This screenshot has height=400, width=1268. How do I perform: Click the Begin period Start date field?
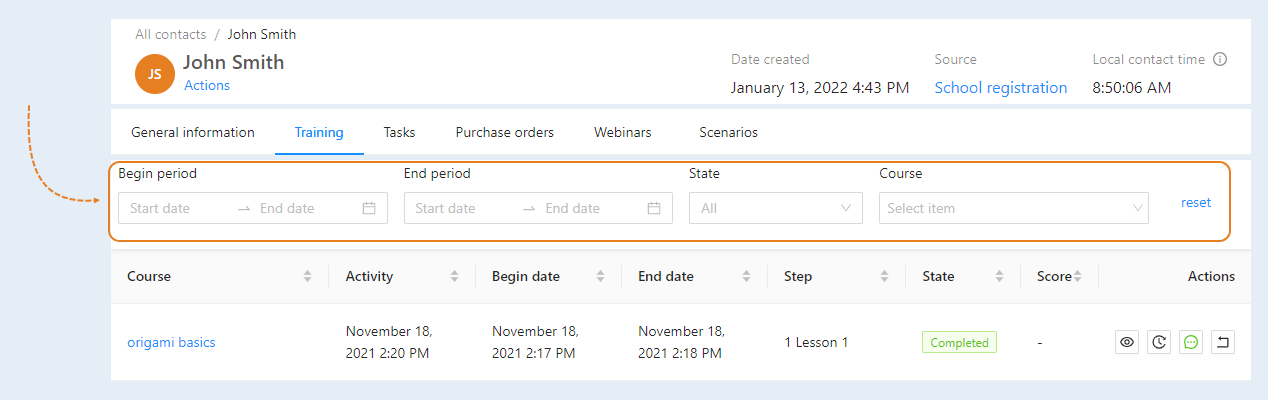coord(179,208)
